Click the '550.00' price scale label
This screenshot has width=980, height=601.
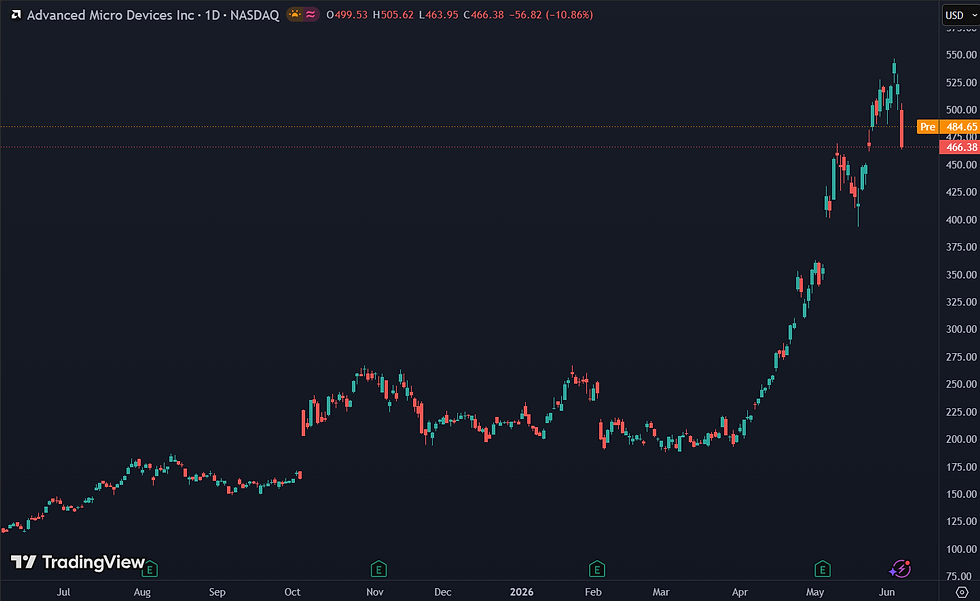click(961, 55)
